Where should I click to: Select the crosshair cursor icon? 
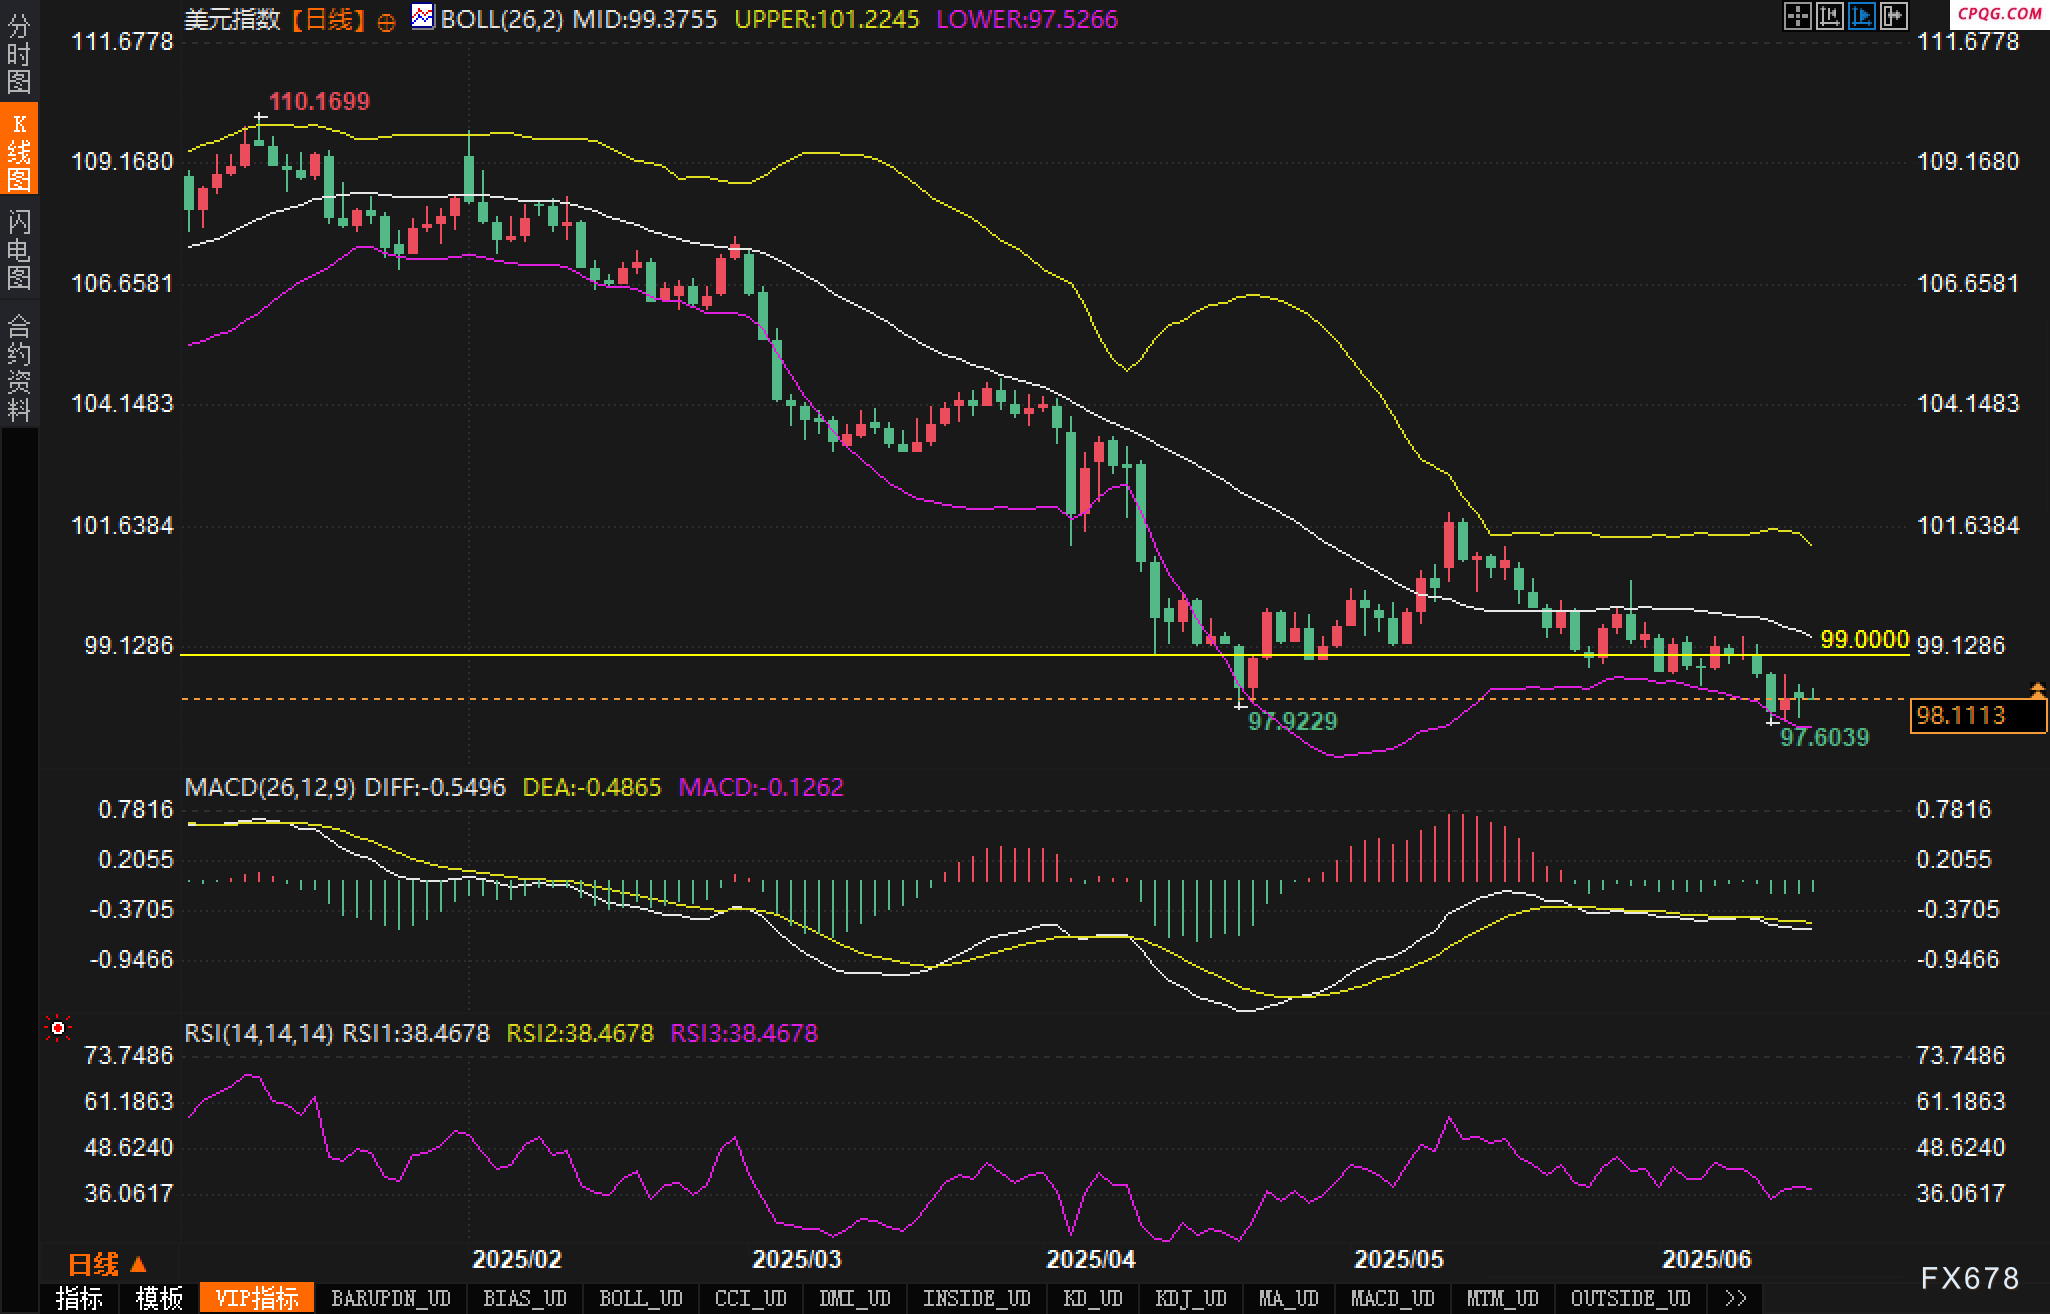(x=1797, y=16)
